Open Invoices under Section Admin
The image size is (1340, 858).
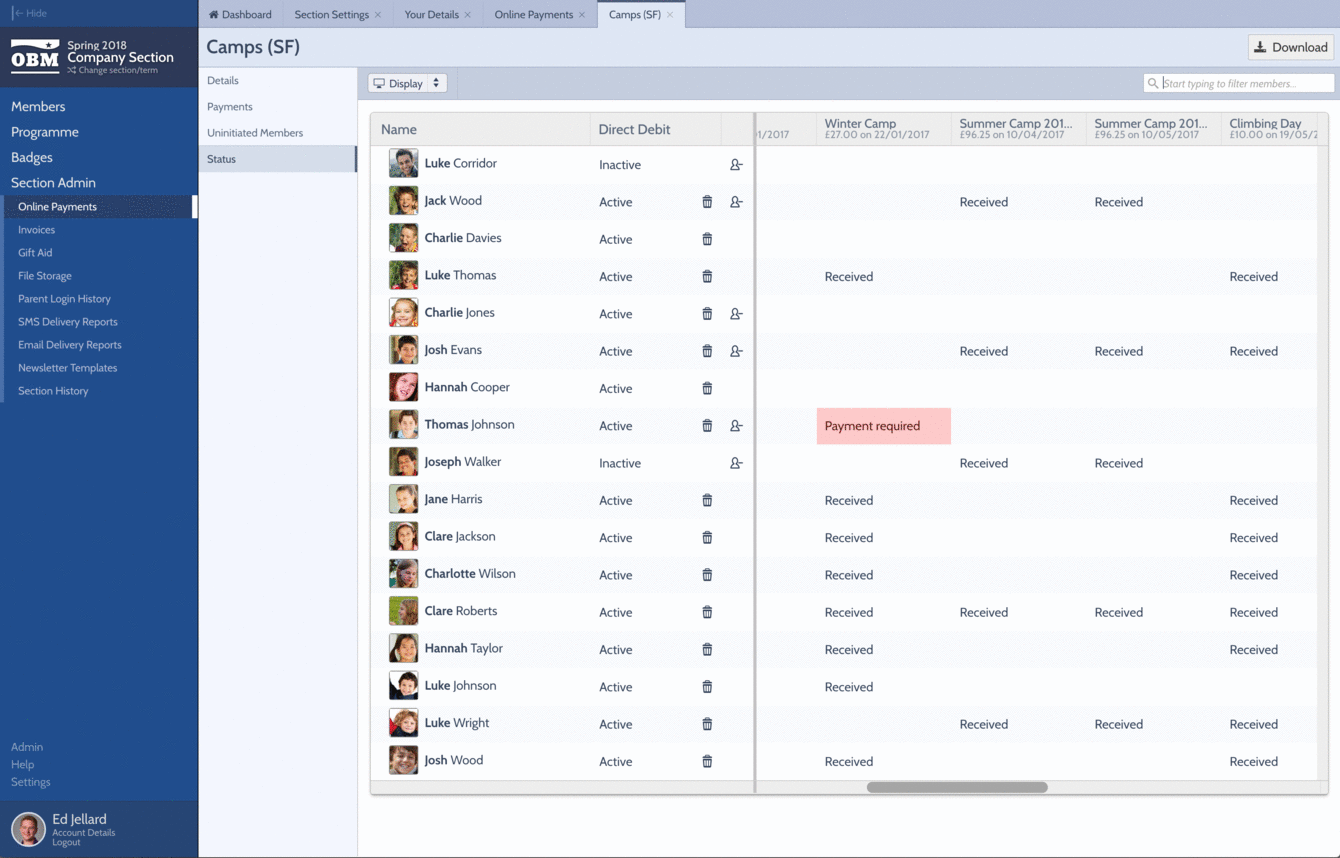click(37, 230)
